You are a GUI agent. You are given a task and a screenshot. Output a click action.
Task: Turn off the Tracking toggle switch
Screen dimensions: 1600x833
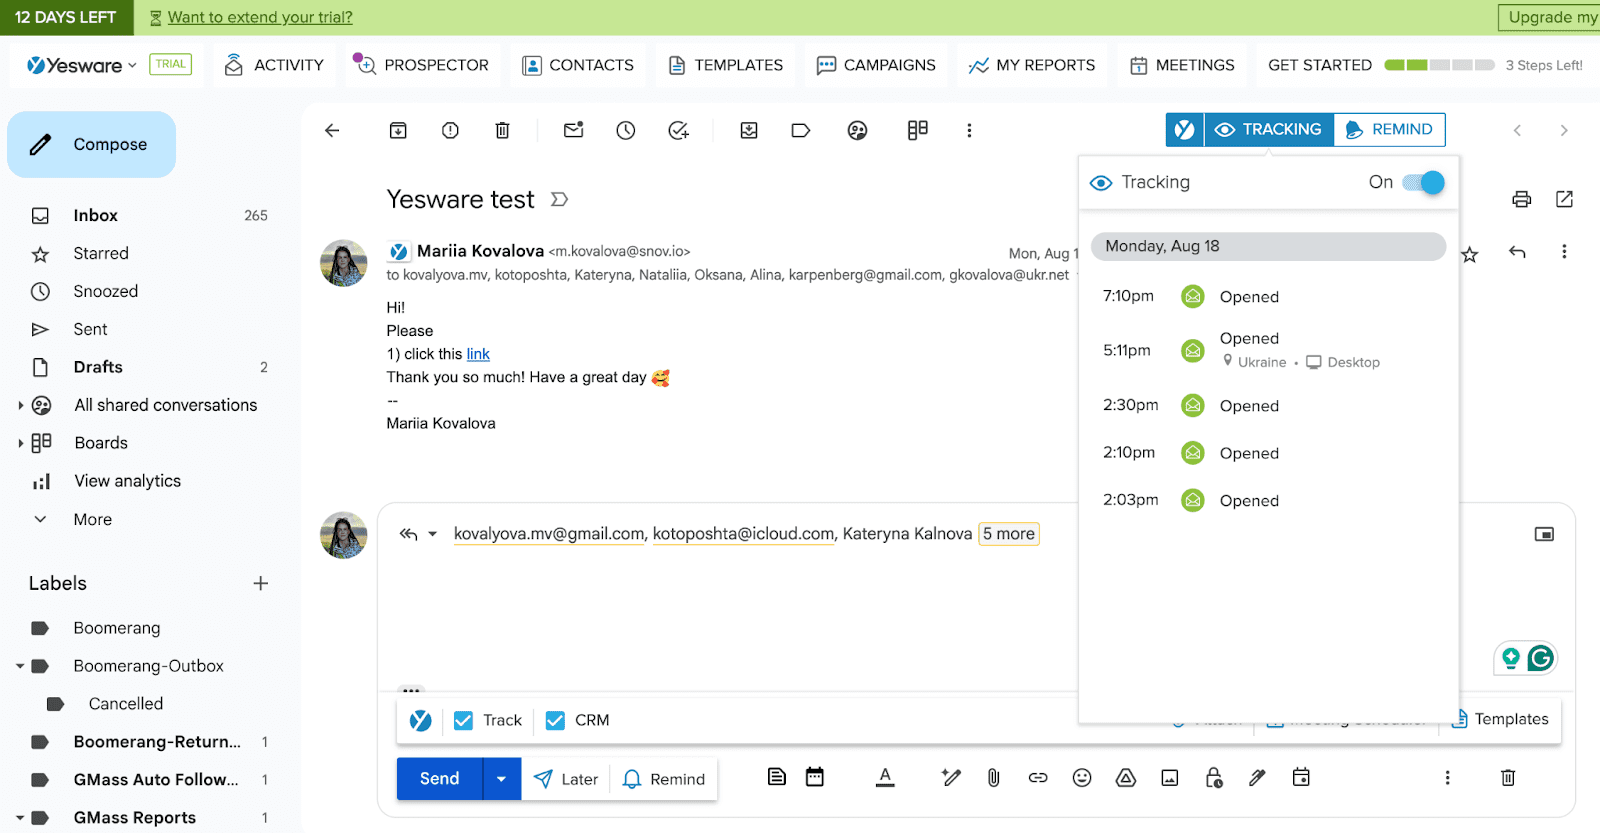tap(1423, 182)
